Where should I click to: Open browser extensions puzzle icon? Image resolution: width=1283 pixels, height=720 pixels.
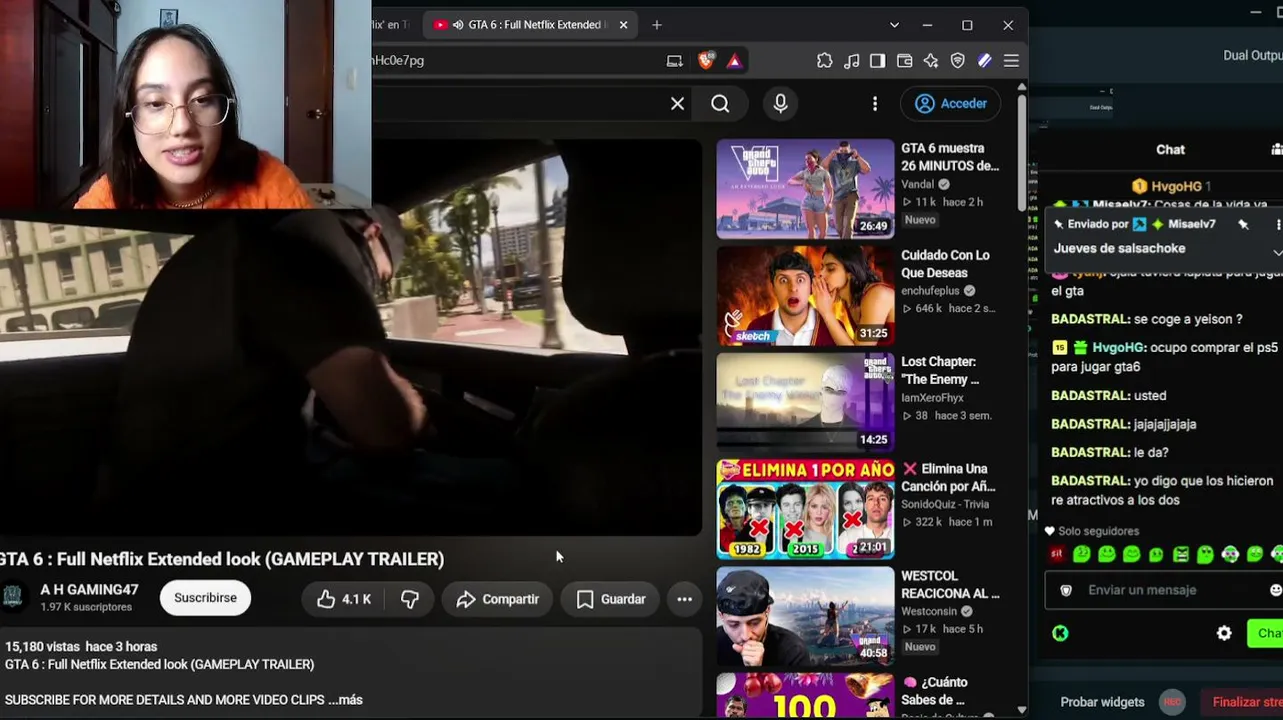[x=825, y=61]
